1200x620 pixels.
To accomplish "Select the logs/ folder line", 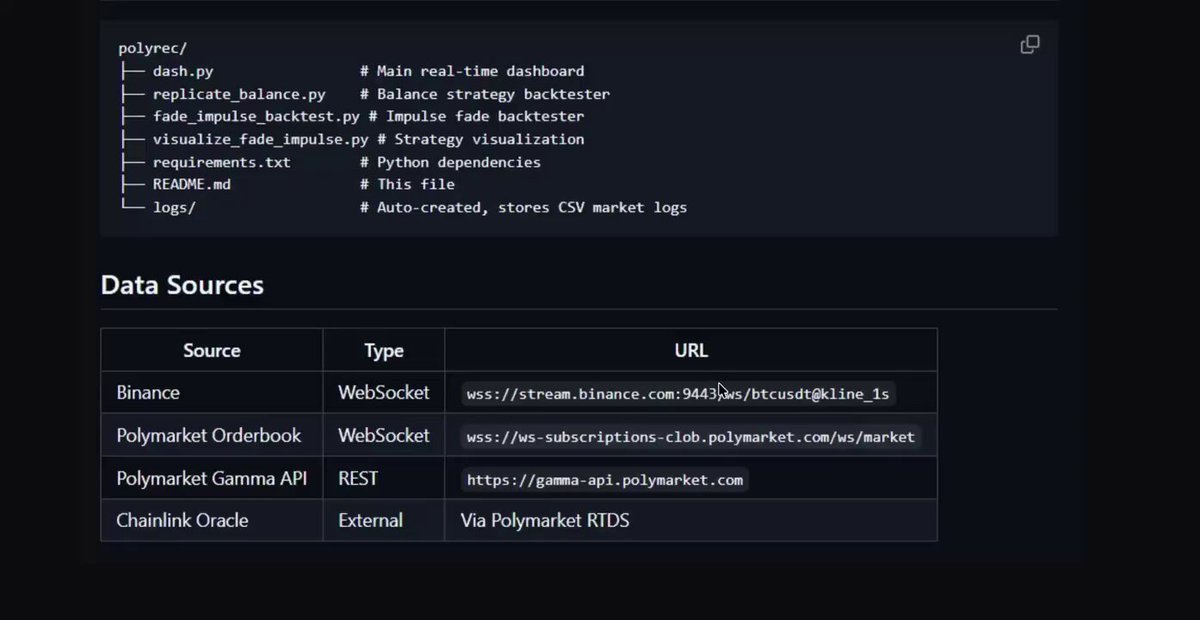I will (x=402, y=207).
